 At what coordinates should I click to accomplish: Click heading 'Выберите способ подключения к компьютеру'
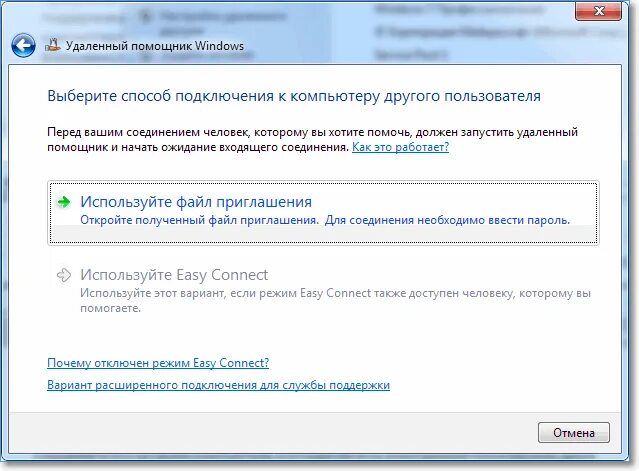[214, 96]
